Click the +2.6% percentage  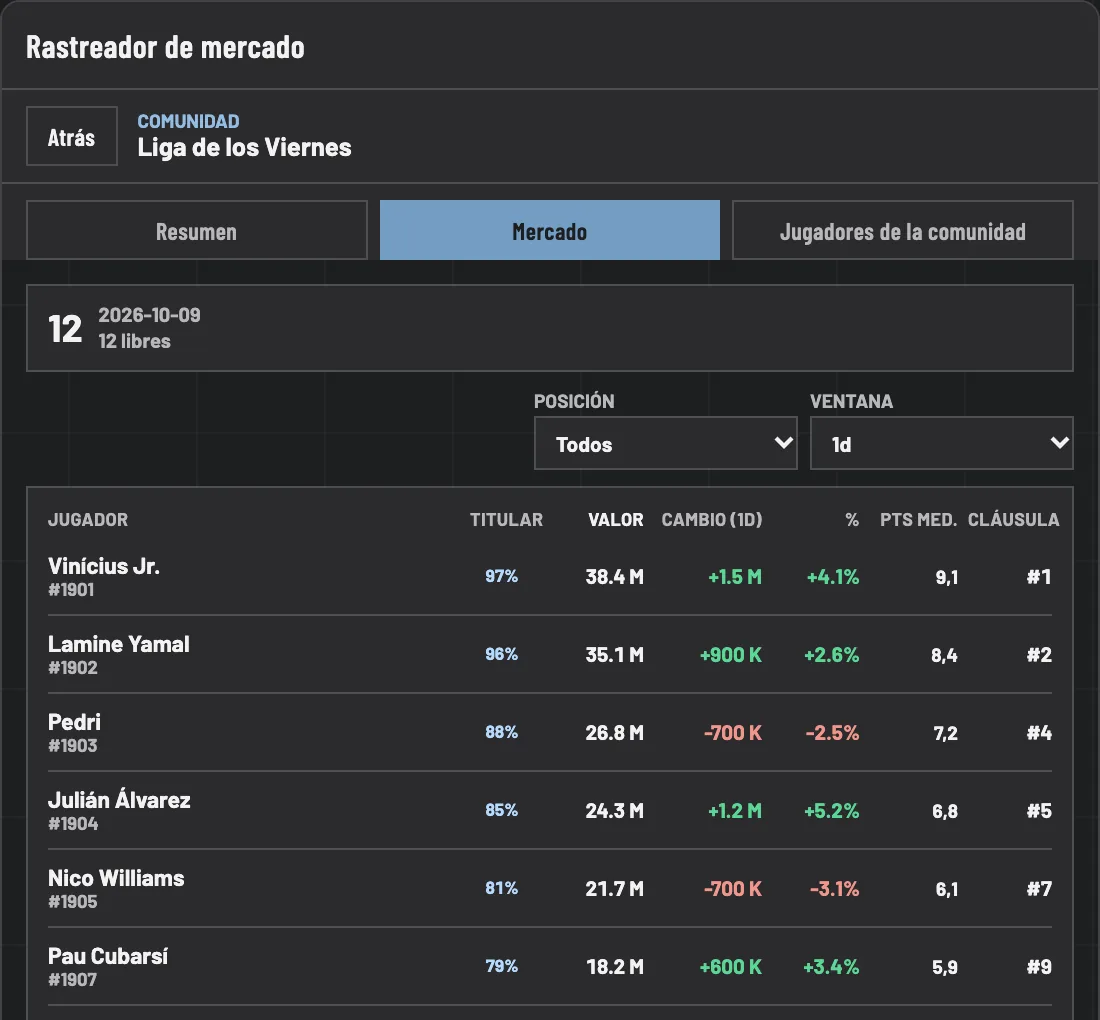pyautogui.click(x=831, y=655)
